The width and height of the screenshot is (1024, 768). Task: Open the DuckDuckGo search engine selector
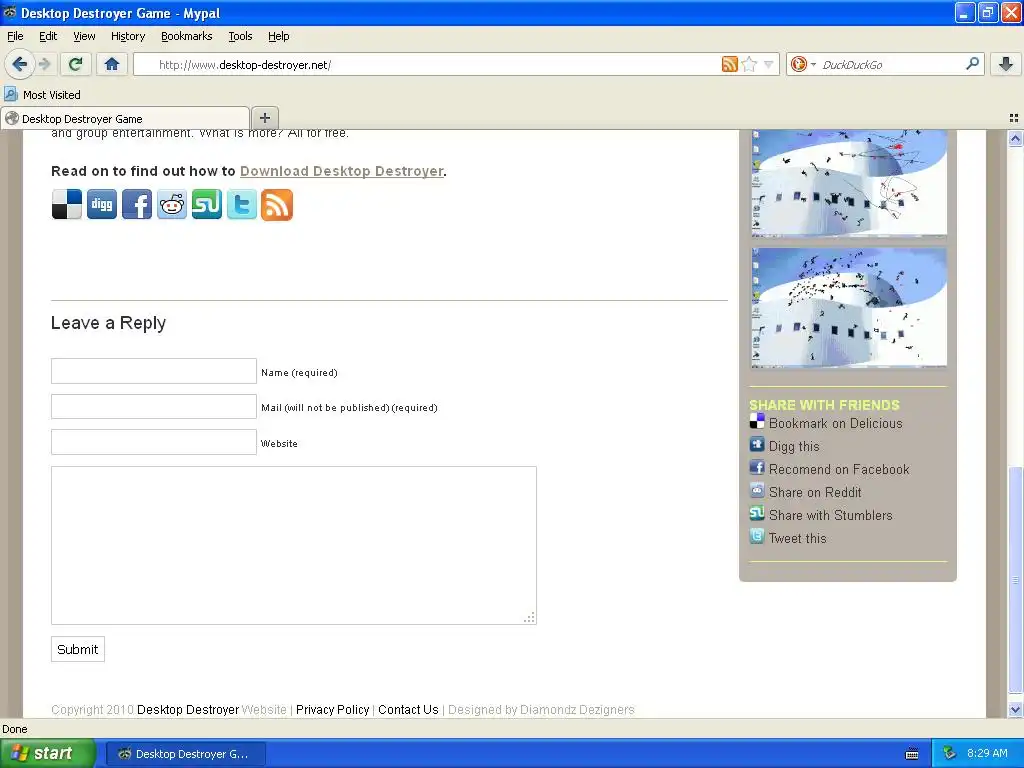803,64
